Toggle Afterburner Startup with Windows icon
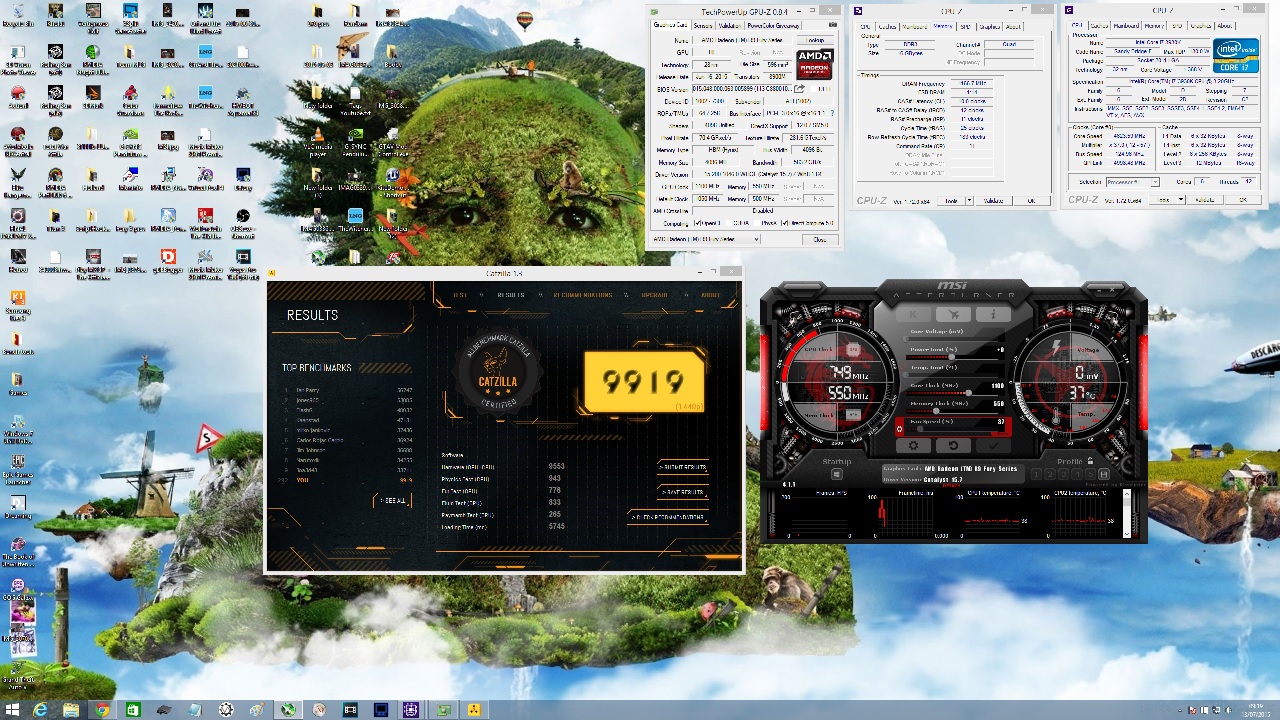1280x720 pixels. point(837,474)
